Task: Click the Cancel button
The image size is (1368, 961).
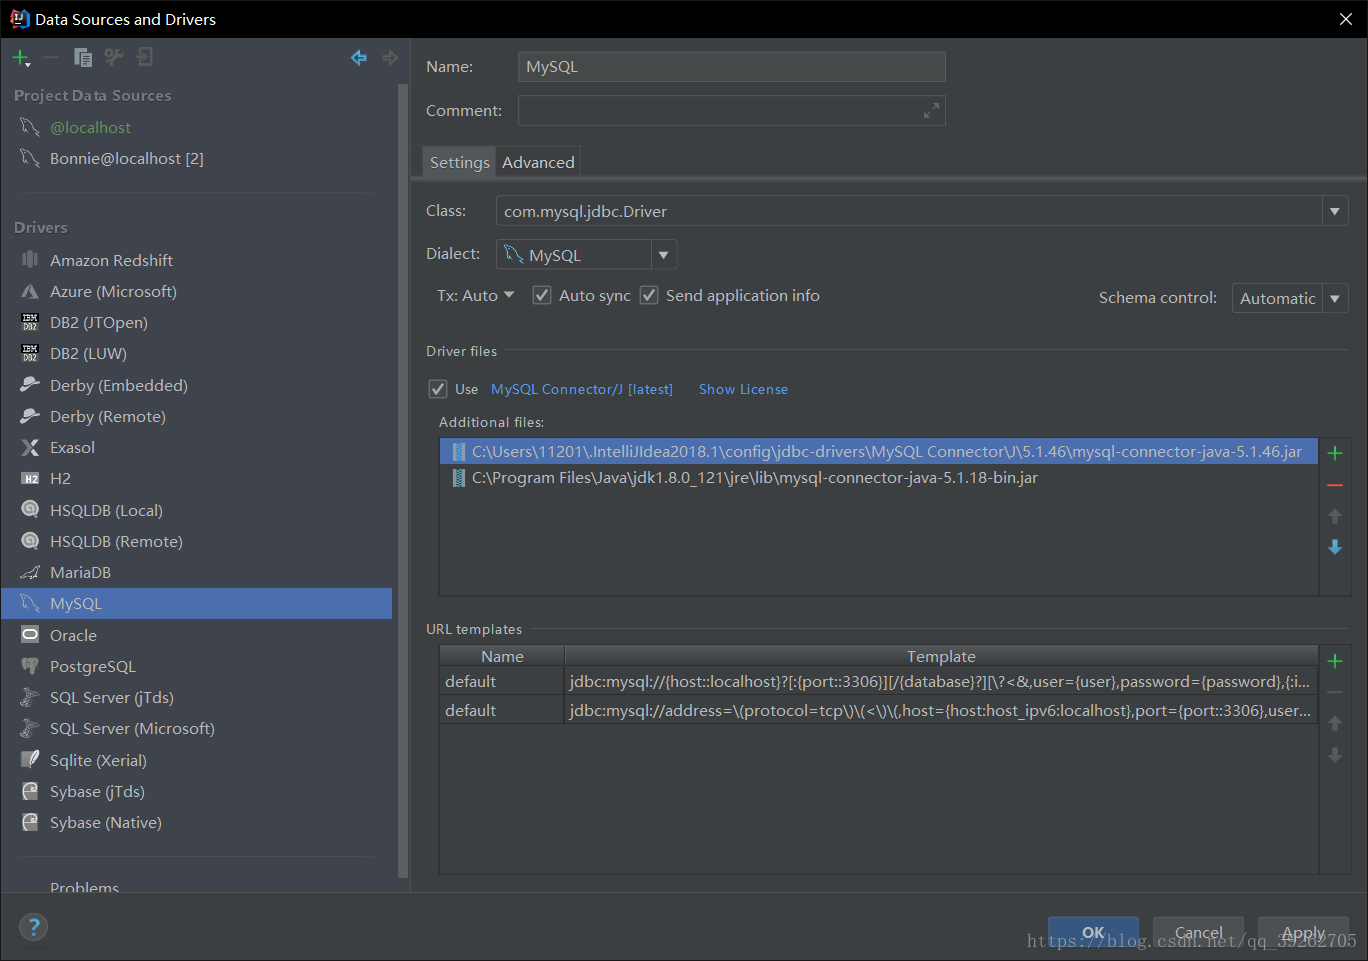Action: pyautogui.click(x=1198, y=932)
